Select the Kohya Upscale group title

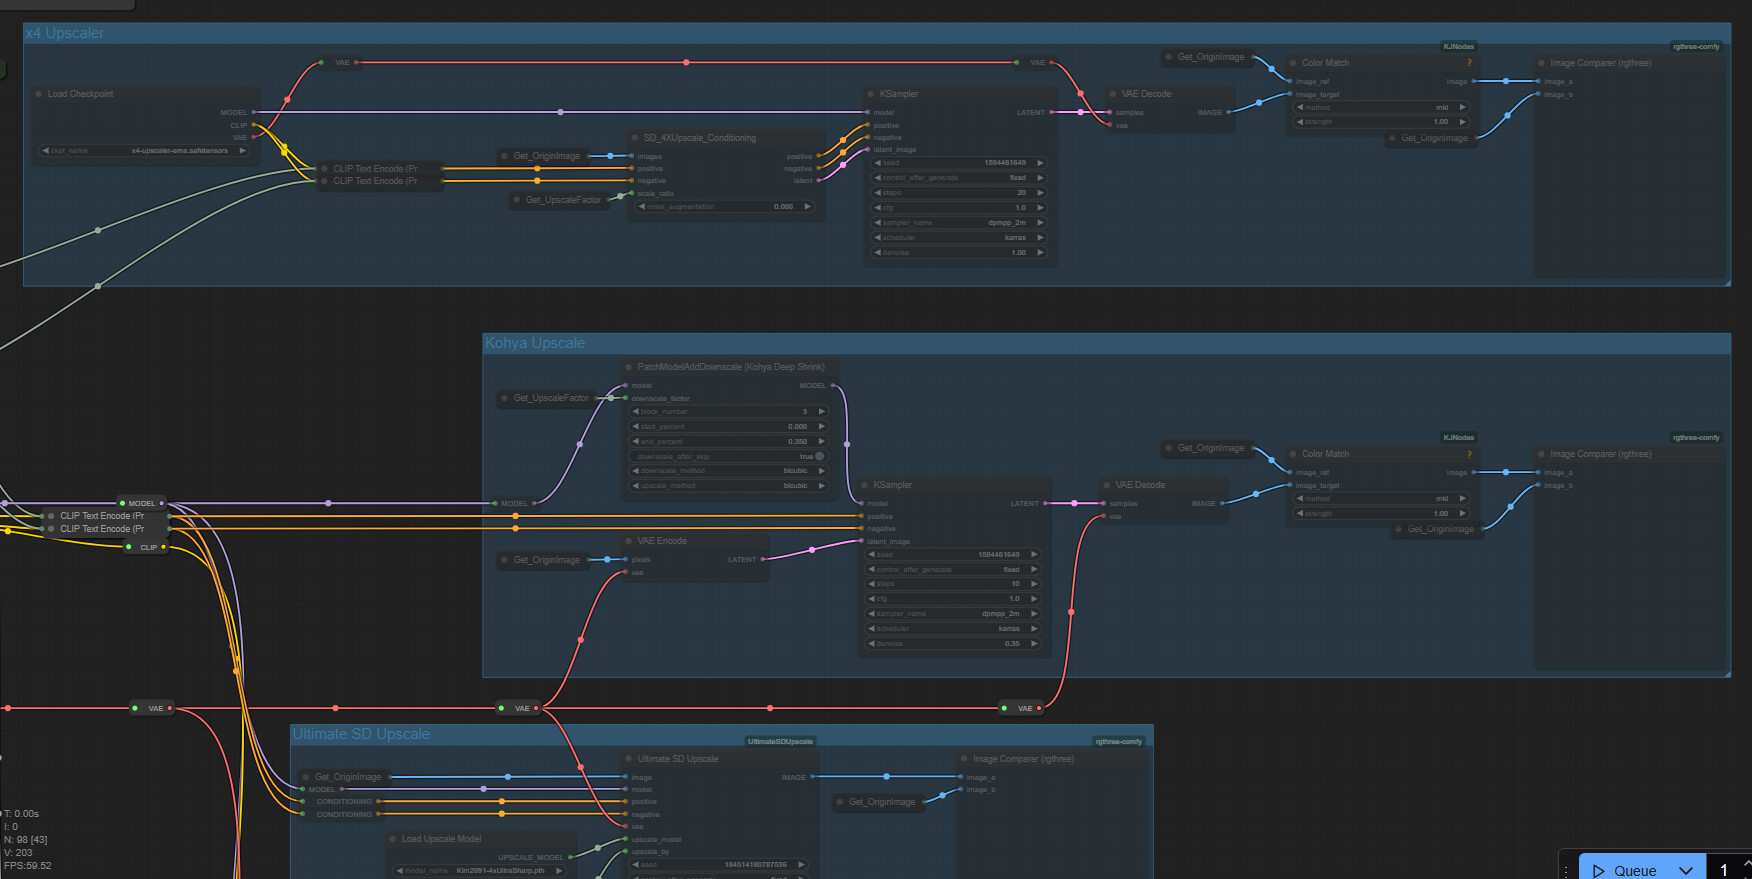pyautogui.click(x=535, y=343)
